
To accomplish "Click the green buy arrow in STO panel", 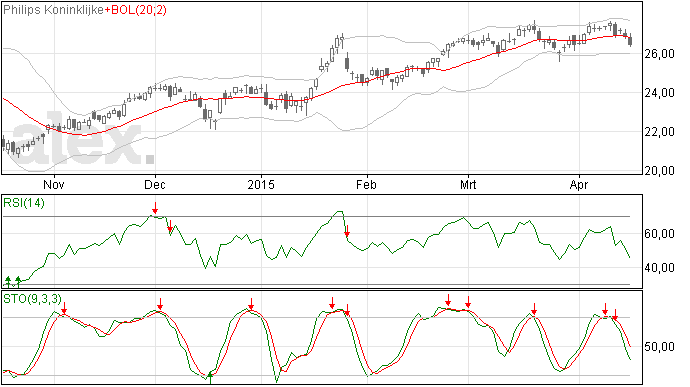I will (210, 378).
